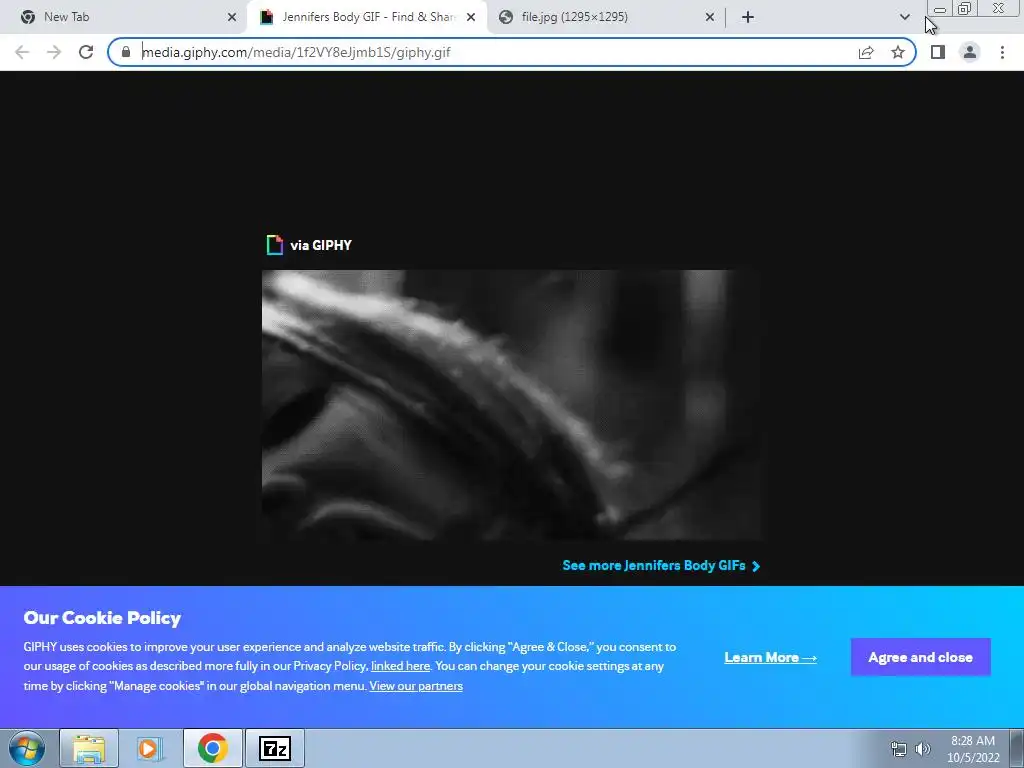Open See more Jennifers Body GIFs link
This screenshot has height=768, width=1024.
point(654,566)
